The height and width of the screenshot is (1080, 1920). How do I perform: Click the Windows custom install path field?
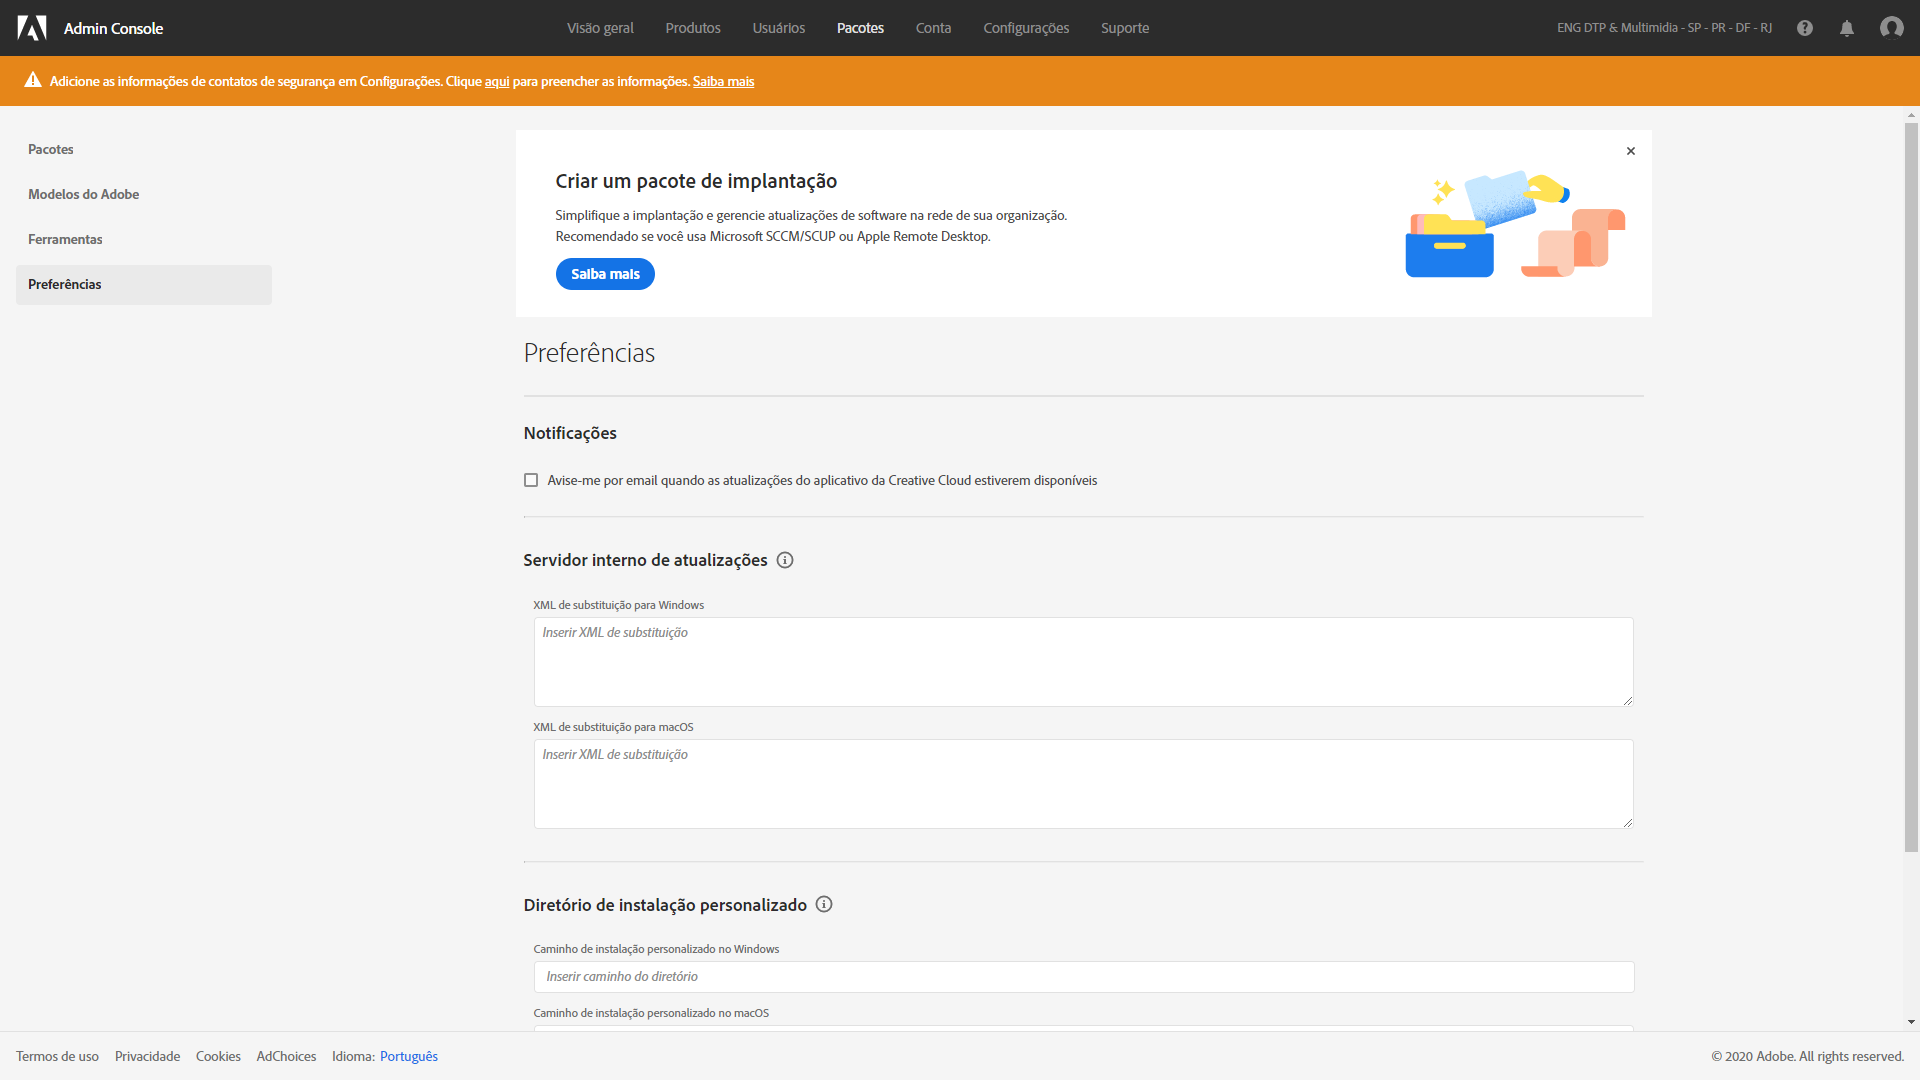coord(1084,977)
